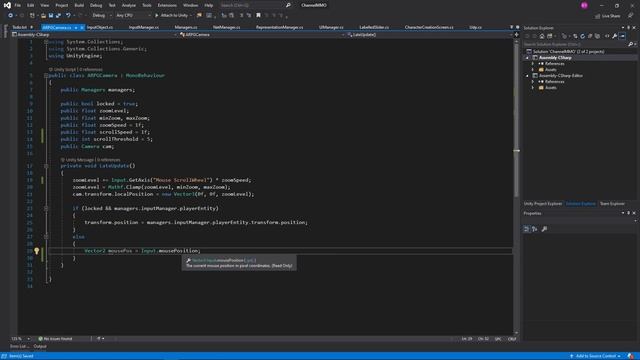This screenshot has width=640, height=360.
Task: Click the bookmark toolbar icon
Action: pyautogui.click(x=258, y=16)
